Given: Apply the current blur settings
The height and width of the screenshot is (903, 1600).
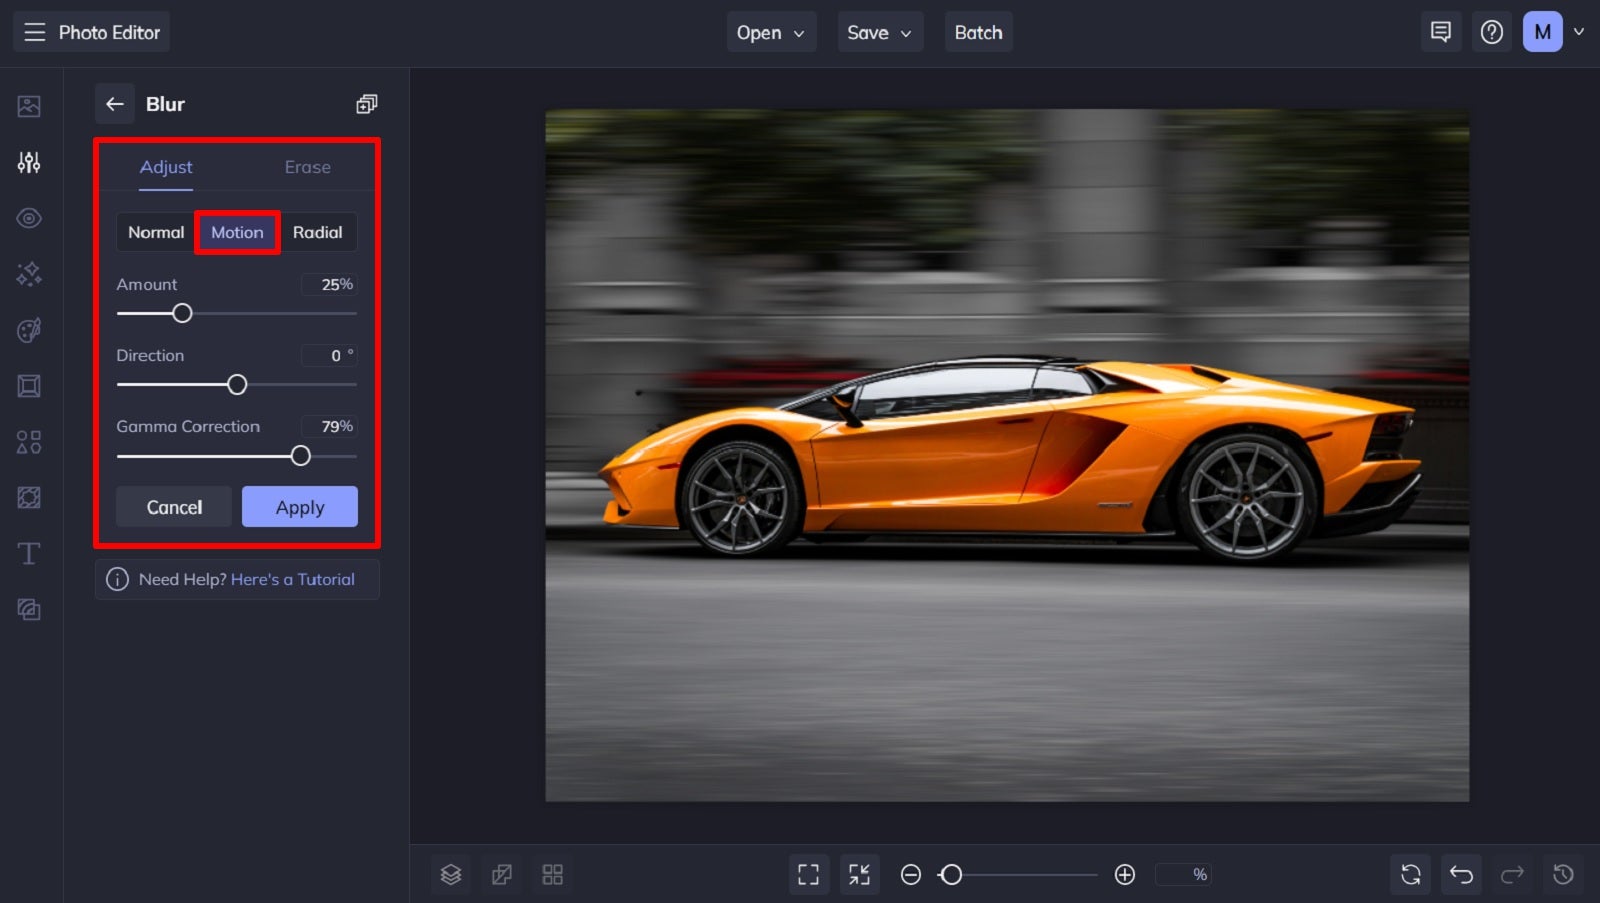Looking at the screenshot, I should point(299,506).
